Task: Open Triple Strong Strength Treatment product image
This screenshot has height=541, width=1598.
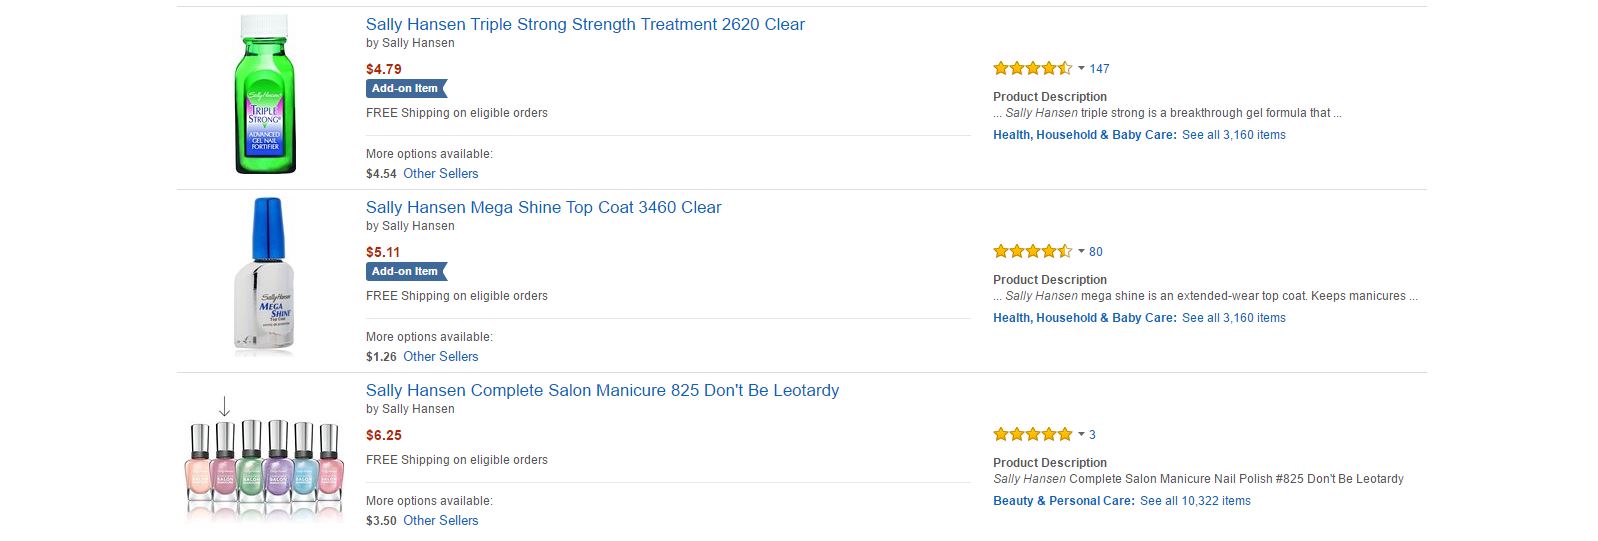Action: tap(264, 95)
